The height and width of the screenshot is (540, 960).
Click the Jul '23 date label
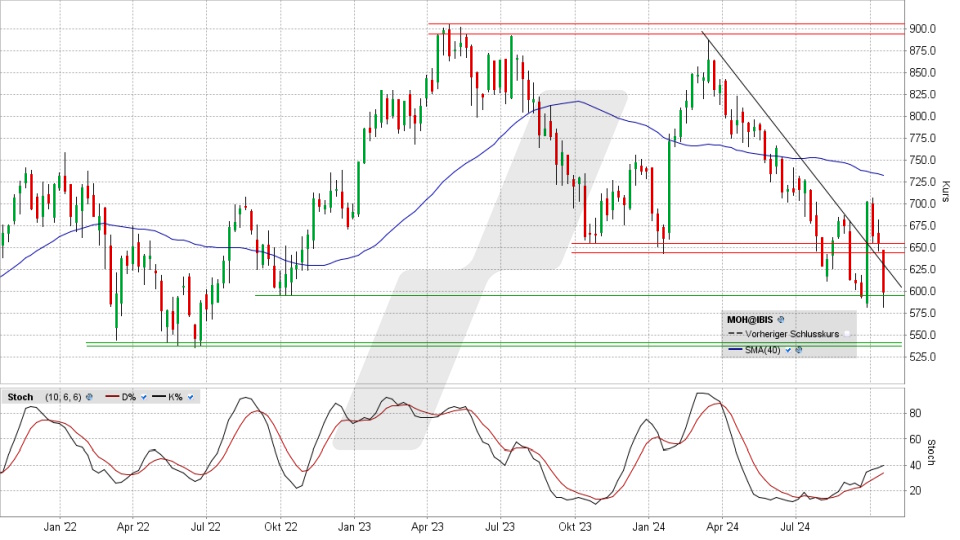coord(500,527)
